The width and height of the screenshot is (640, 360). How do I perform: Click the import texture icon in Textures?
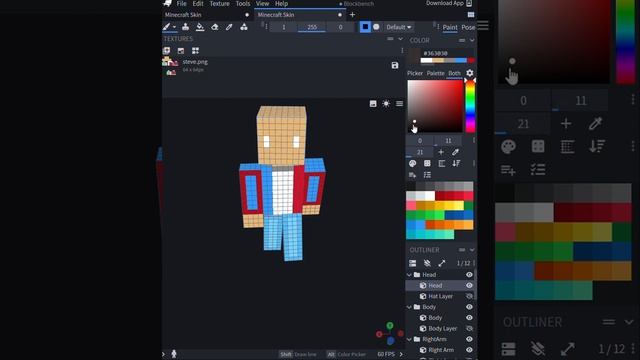167,51
